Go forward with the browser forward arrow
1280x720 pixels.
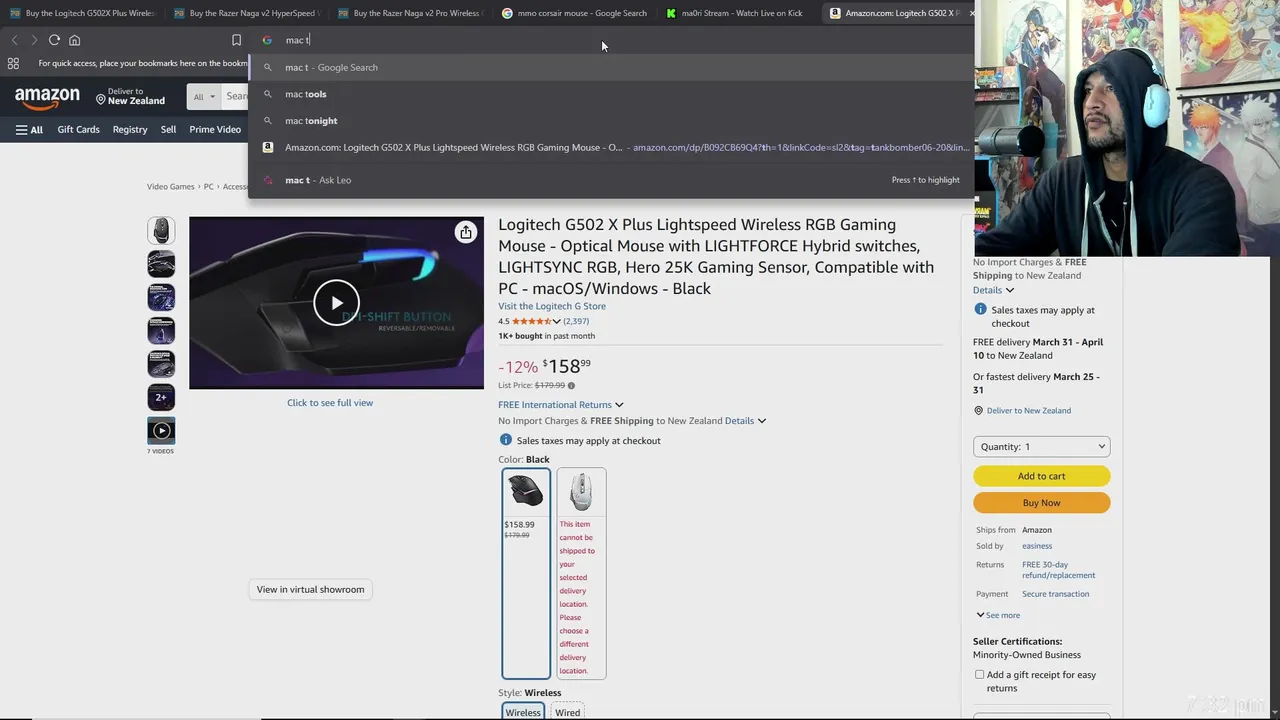[x=34, y=40]
